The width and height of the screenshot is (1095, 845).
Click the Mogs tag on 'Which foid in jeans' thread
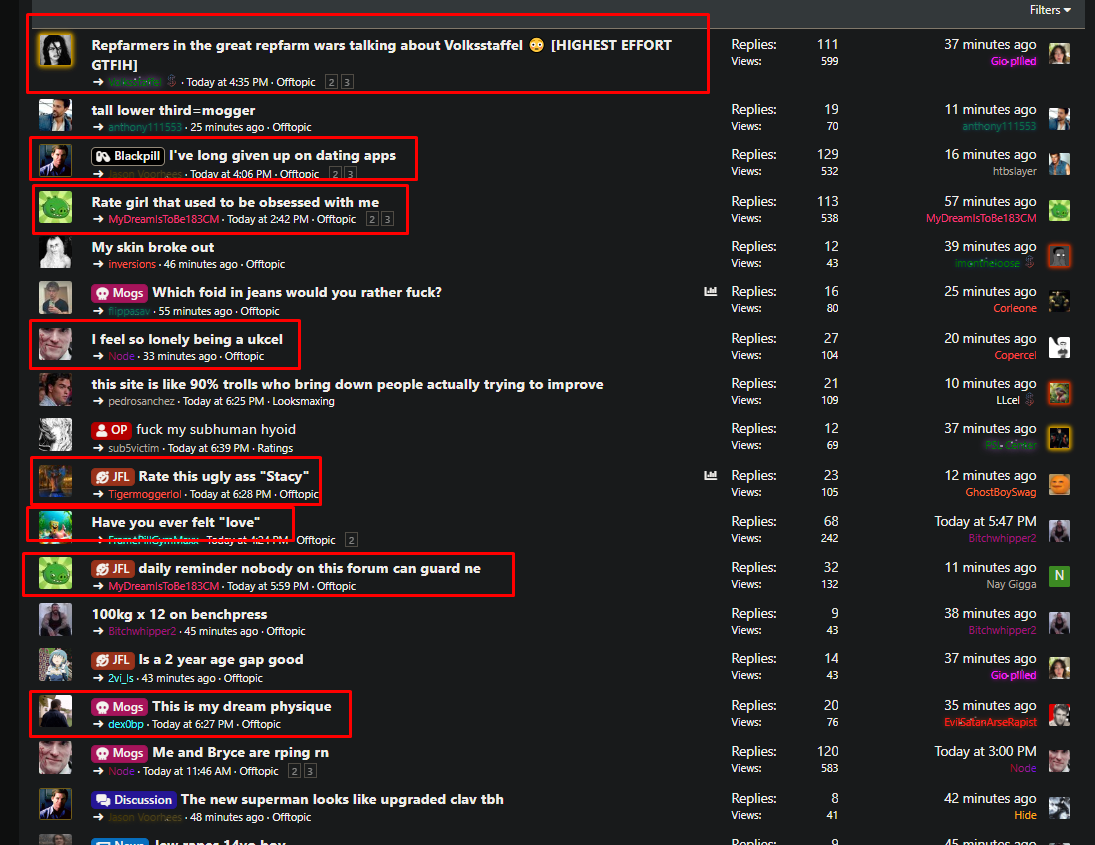[x=119, y=293]
